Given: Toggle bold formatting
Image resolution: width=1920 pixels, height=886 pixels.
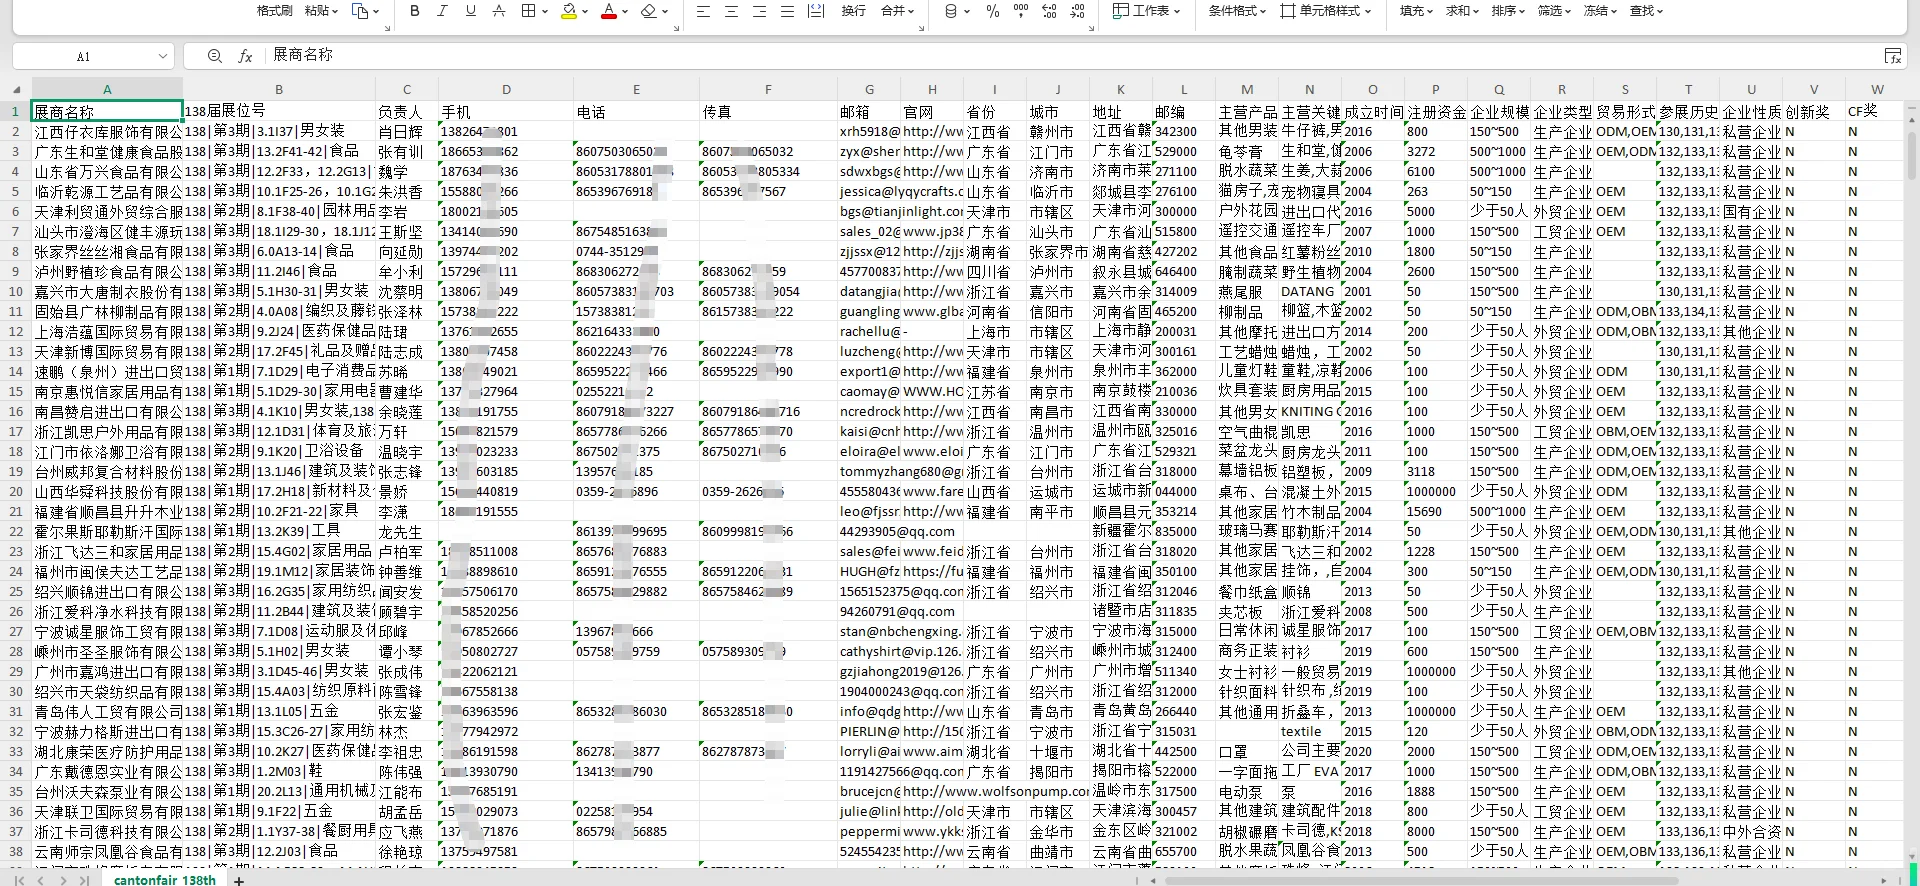Looking at the screenshot, I should pos(415,11).
